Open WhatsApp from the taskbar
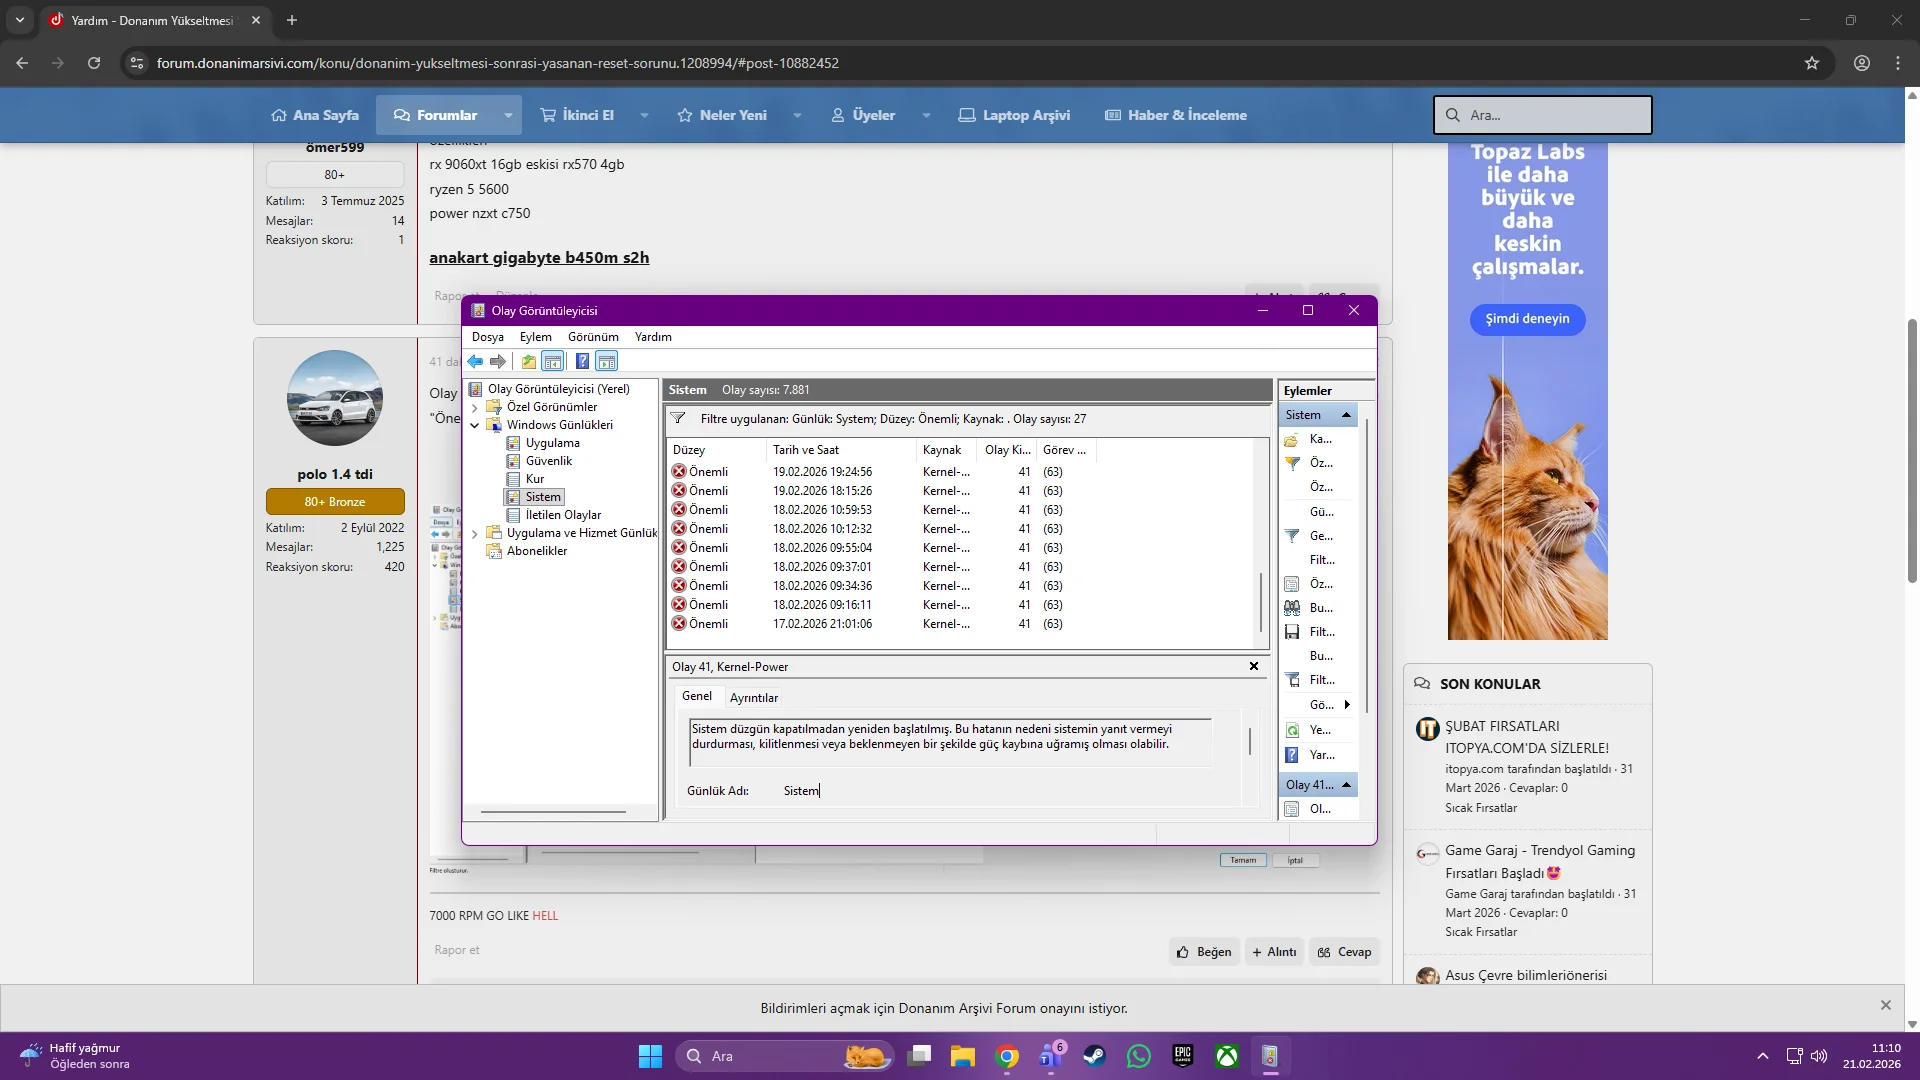 click(1139, 1056)
